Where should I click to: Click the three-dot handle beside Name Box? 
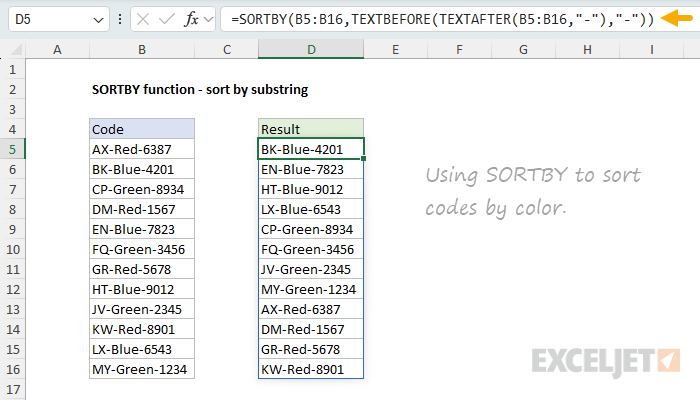click(x=120, y=19)
